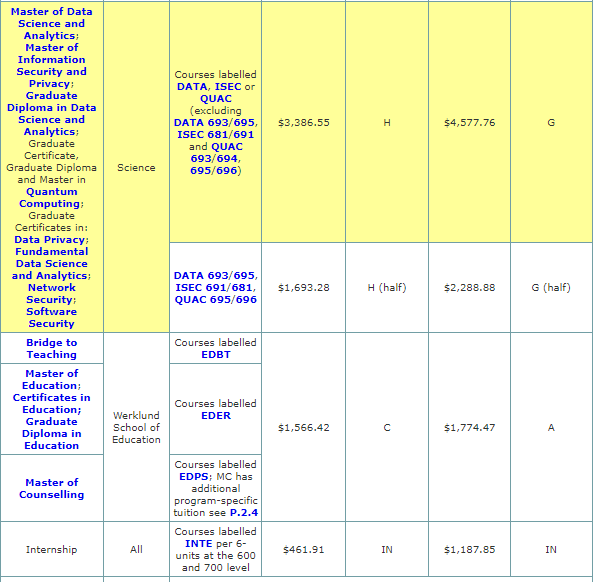Open the Software Security certificate link
597x582 pixels.
click(51, 317)
